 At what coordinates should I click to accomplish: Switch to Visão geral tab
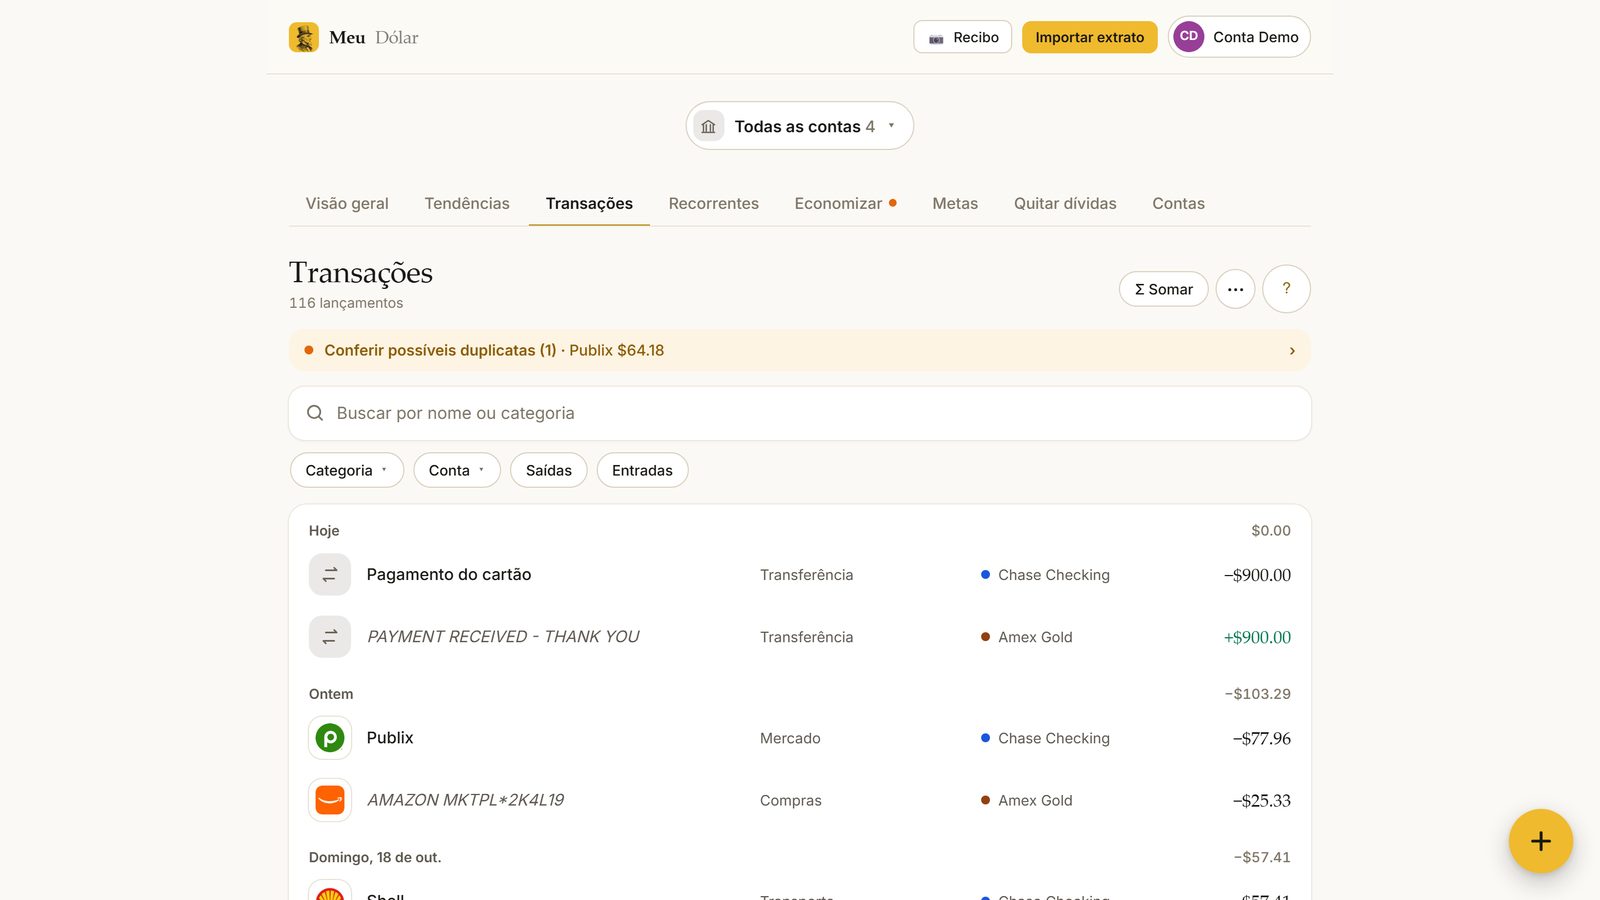pyautogui.click(x=347, y=203)
